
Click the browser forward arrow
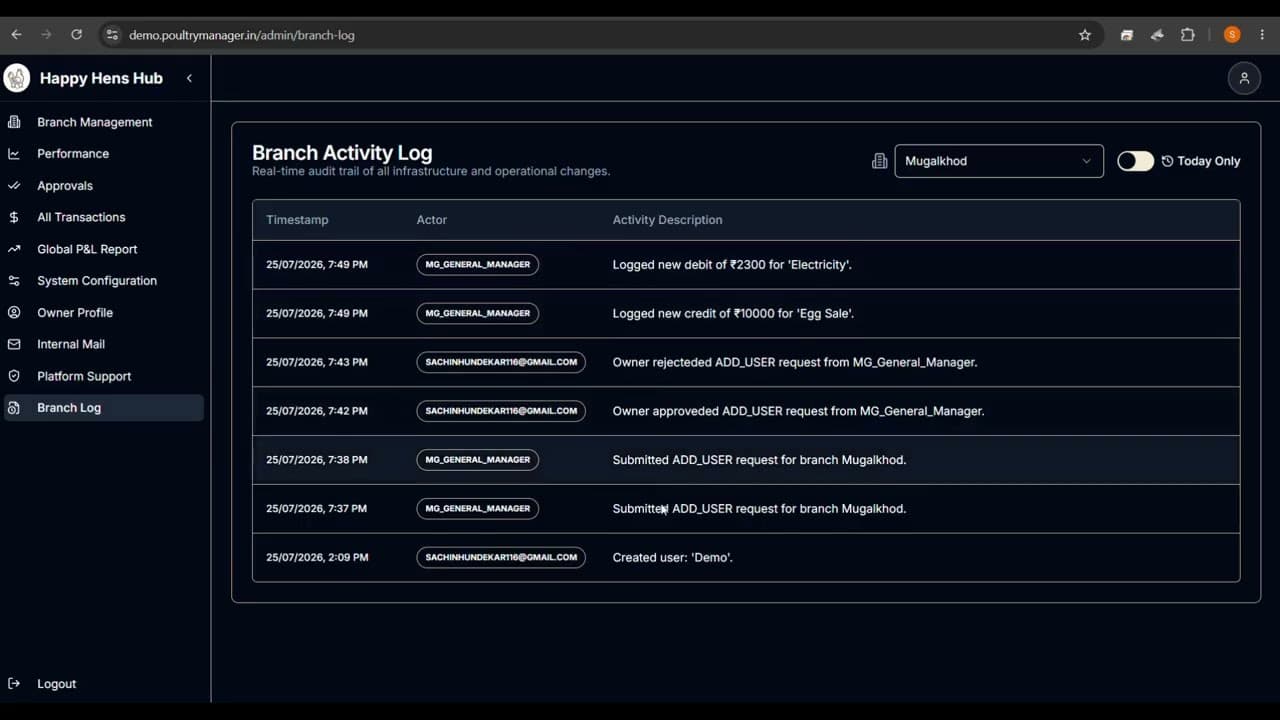click(x=46, y=35)
